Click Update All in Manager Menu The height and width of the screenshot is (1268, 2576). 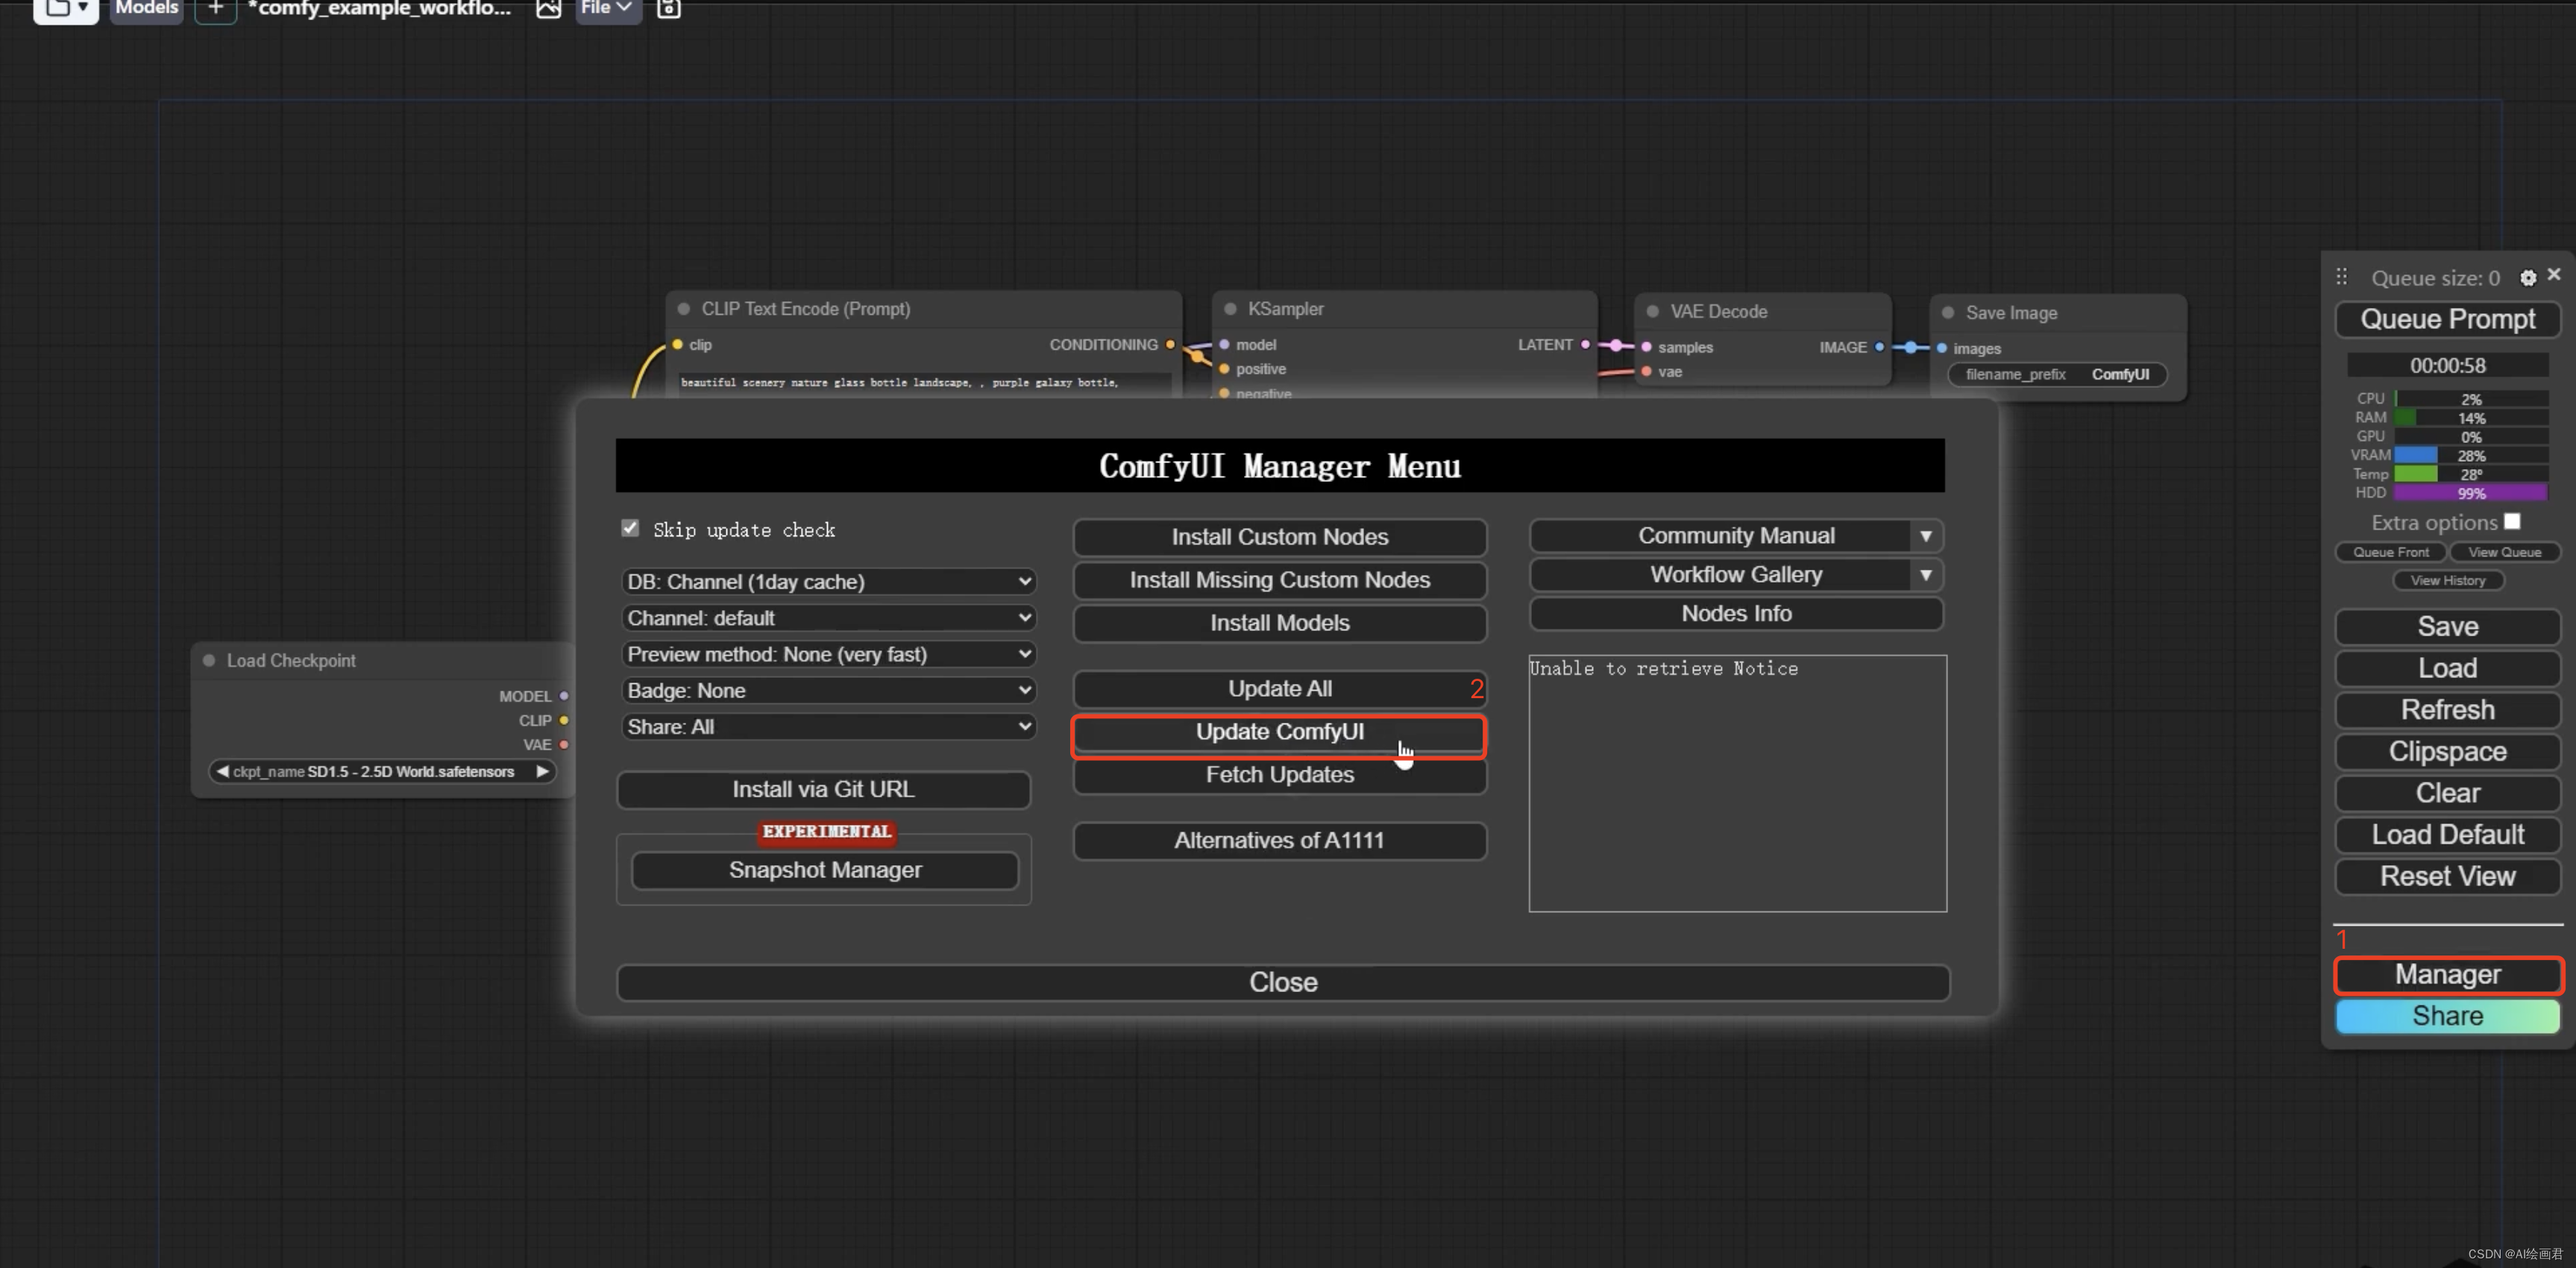coord(1279,689)
